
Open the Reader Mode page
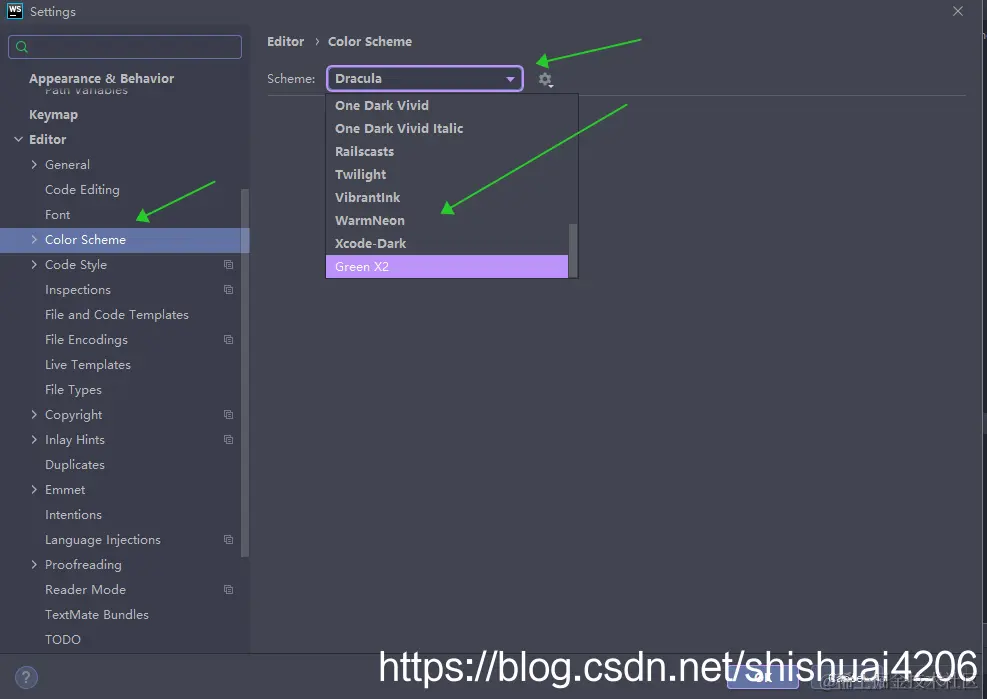tap(86, 589)
